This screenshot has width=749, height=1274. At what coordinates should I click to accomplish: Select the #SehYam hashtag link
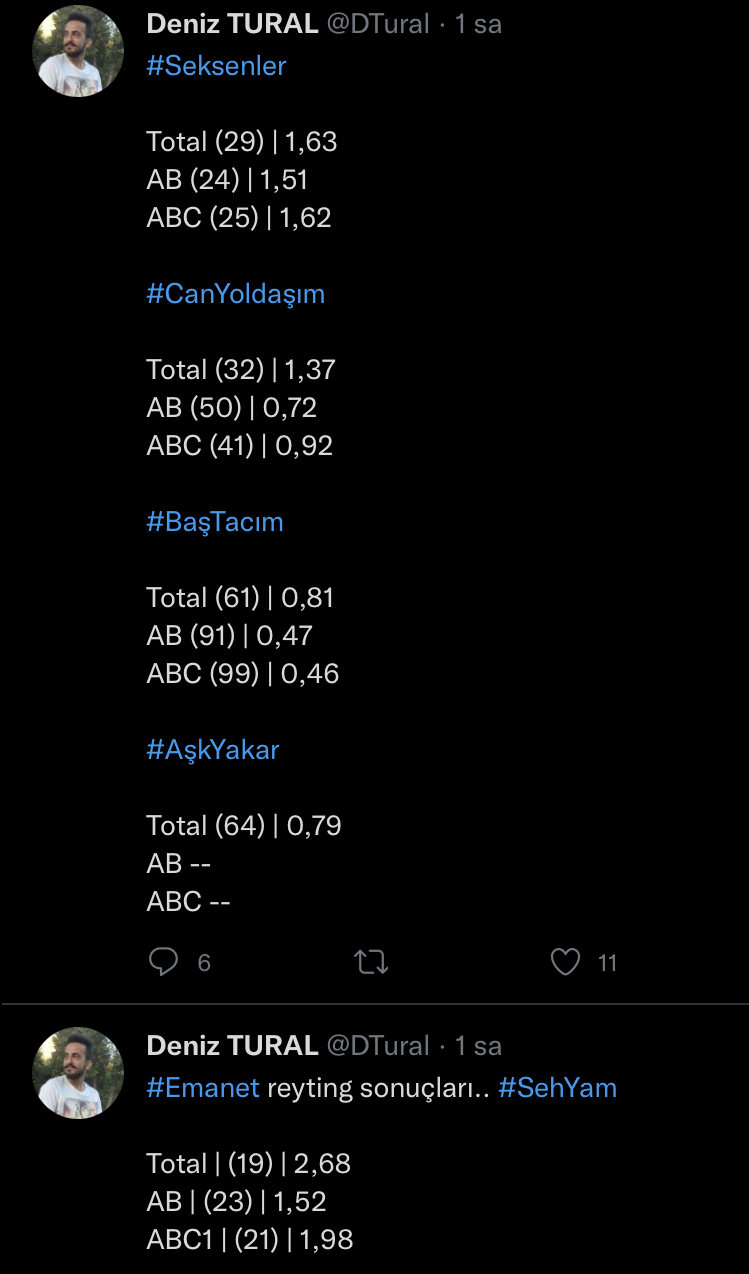557,1088
